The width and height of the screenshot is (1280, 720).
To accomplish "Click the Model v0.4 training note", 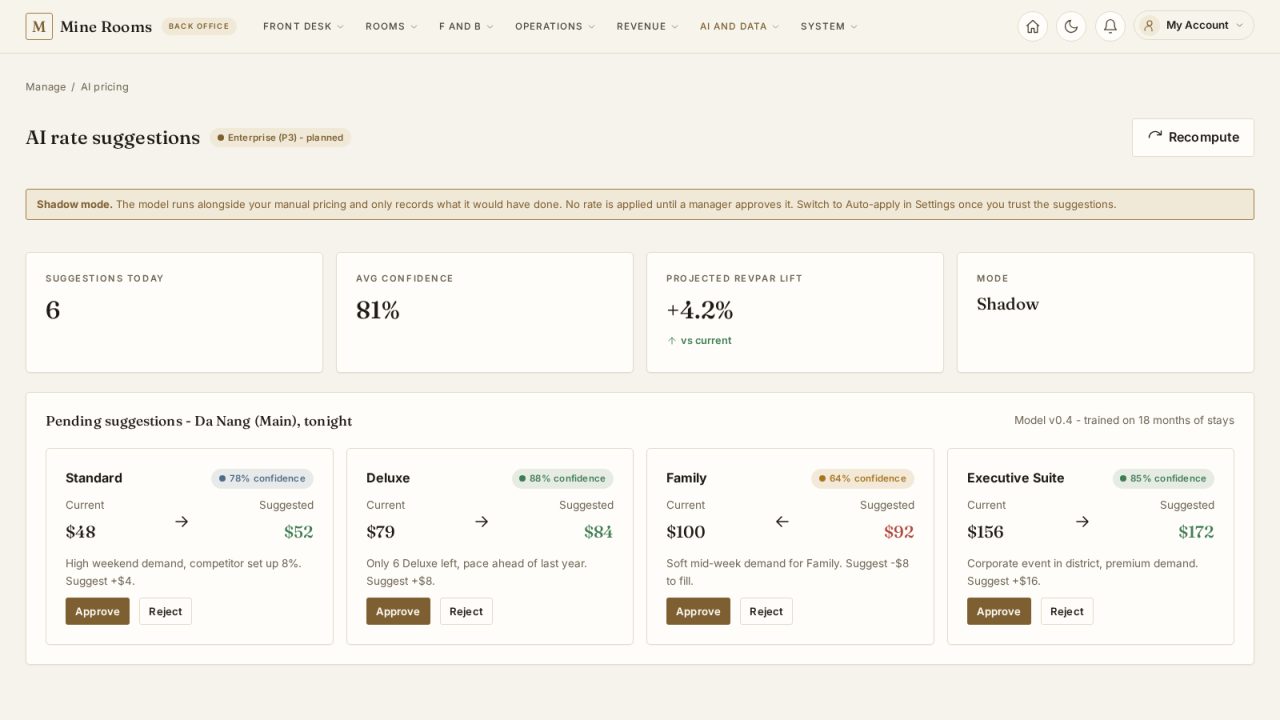I will (x=1124, y=420).
